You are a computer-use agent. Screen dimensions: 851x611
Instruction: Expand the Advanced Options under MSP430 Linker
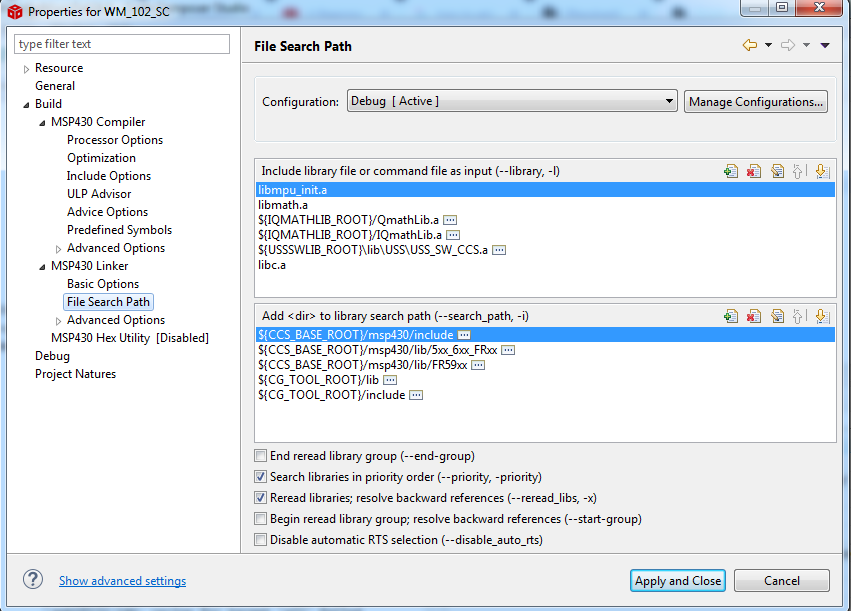60,319
